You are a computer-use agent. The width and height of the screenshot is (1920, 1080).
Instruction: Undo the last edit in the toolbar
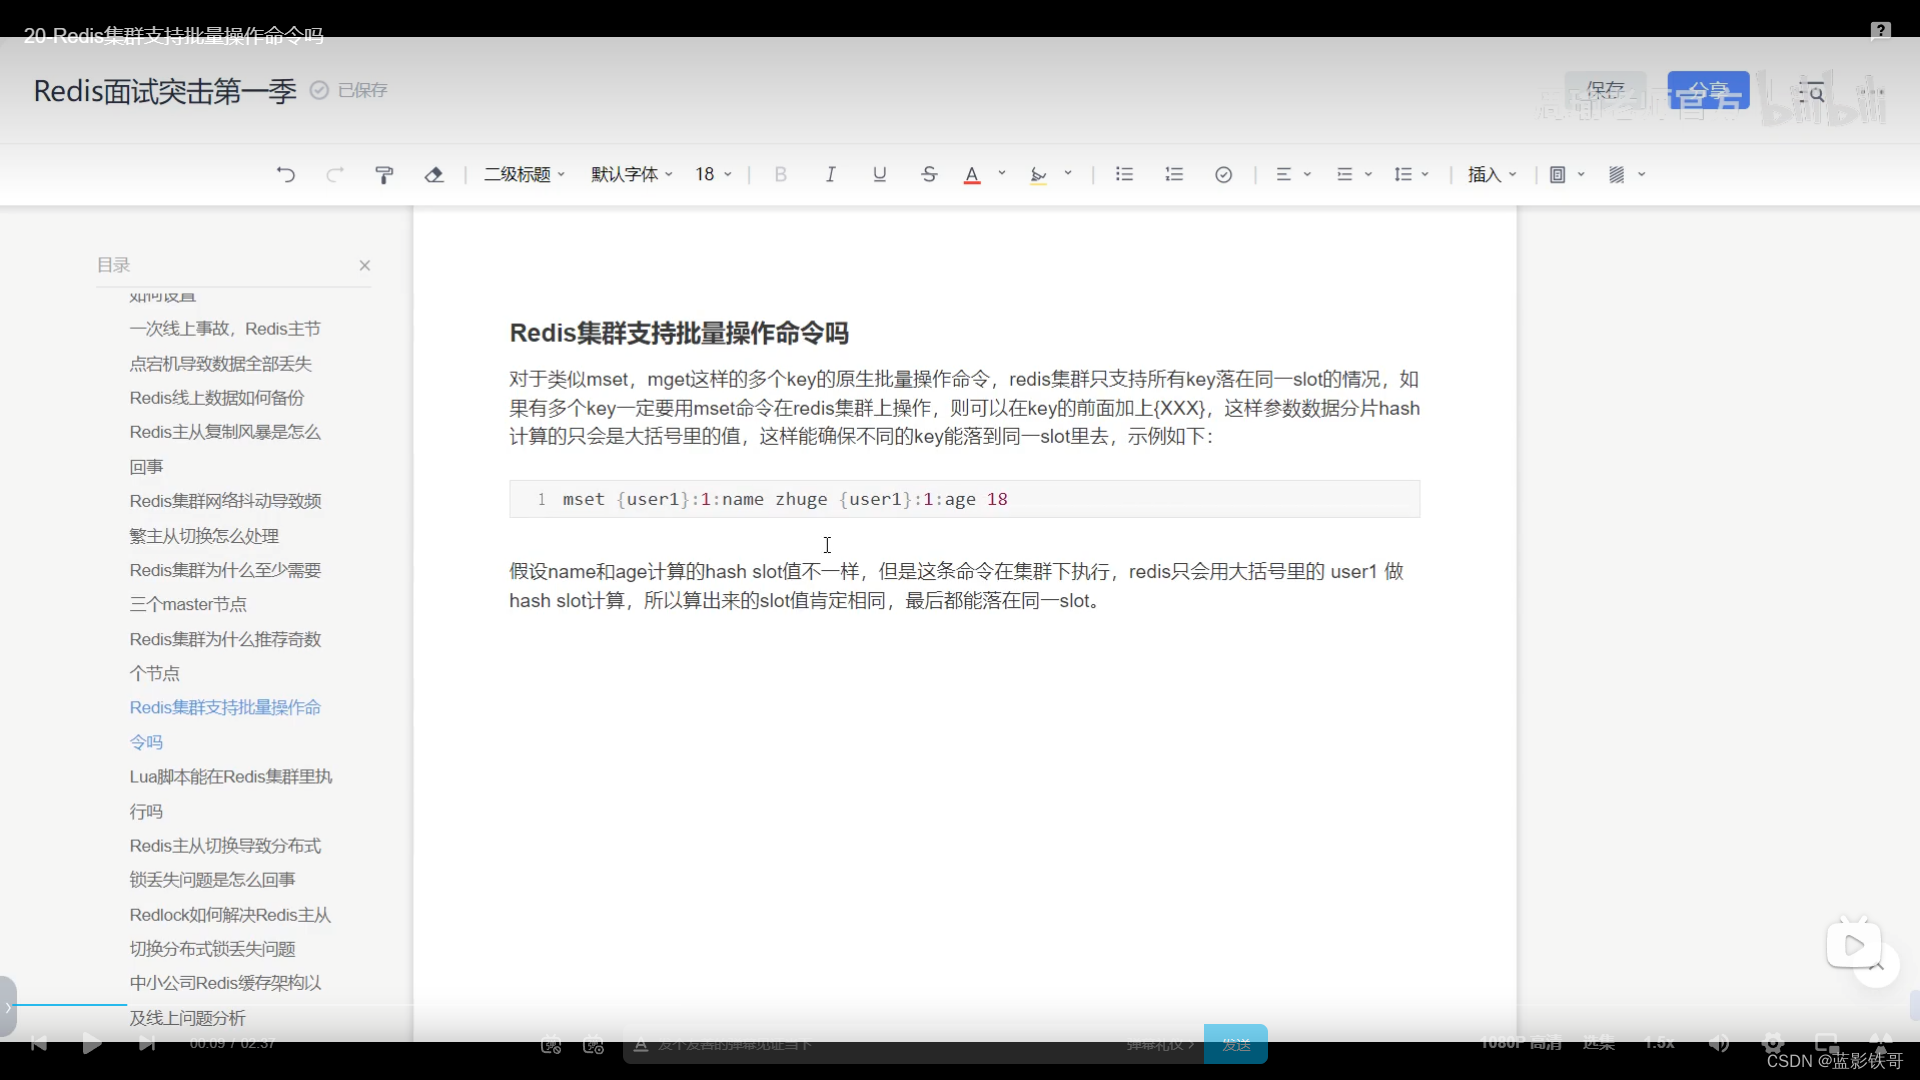click(x=286, y=175)
